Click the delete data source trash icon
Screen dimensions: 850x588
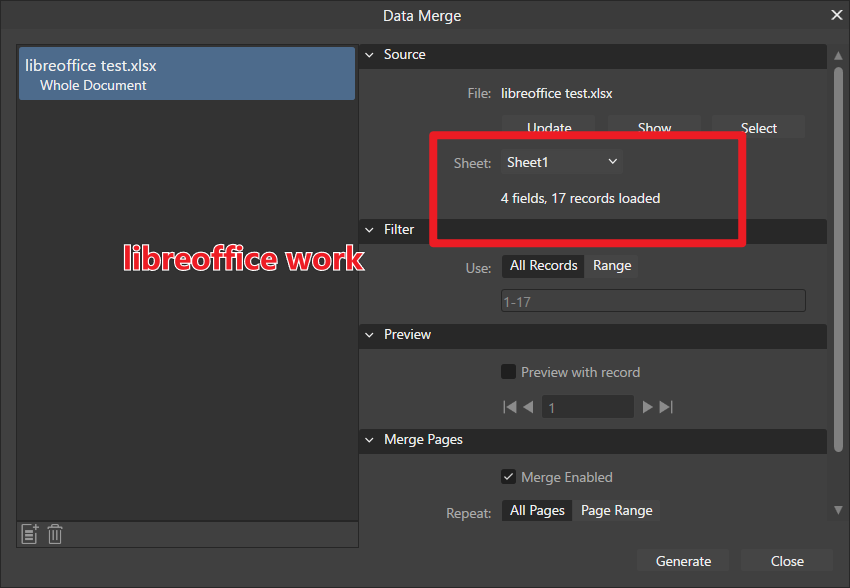[54, 533]
